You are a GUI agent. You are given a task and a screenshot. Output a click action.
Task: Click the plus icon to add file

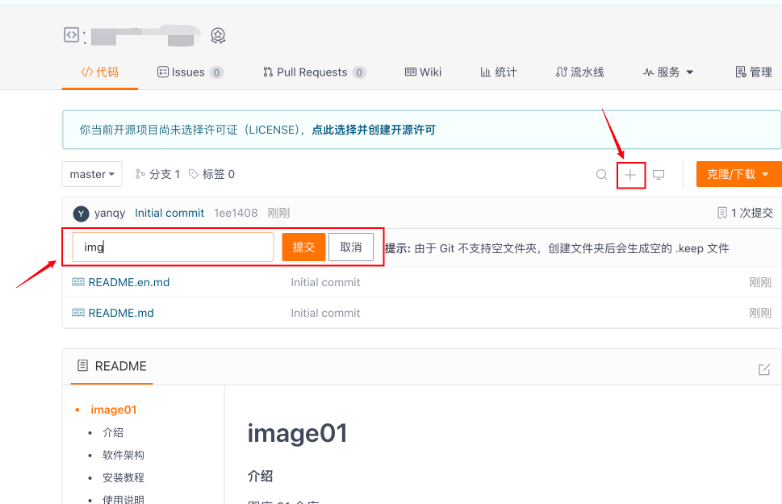[630, 175]
